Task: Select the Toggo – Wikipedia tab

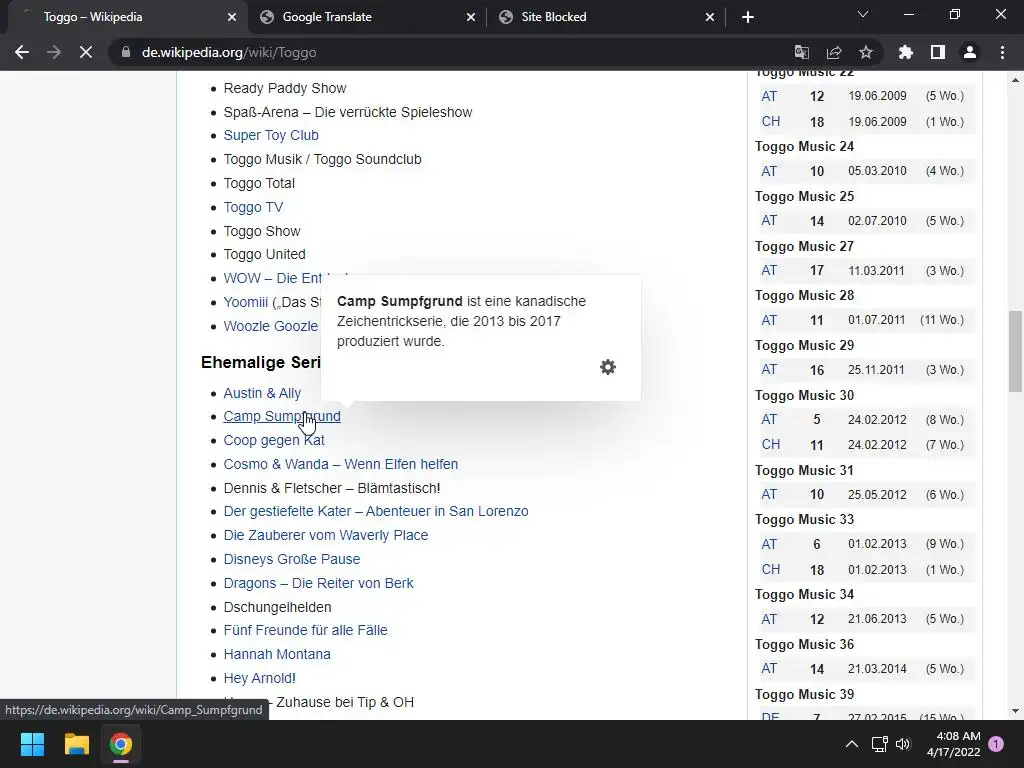Action: coord(123,17)
